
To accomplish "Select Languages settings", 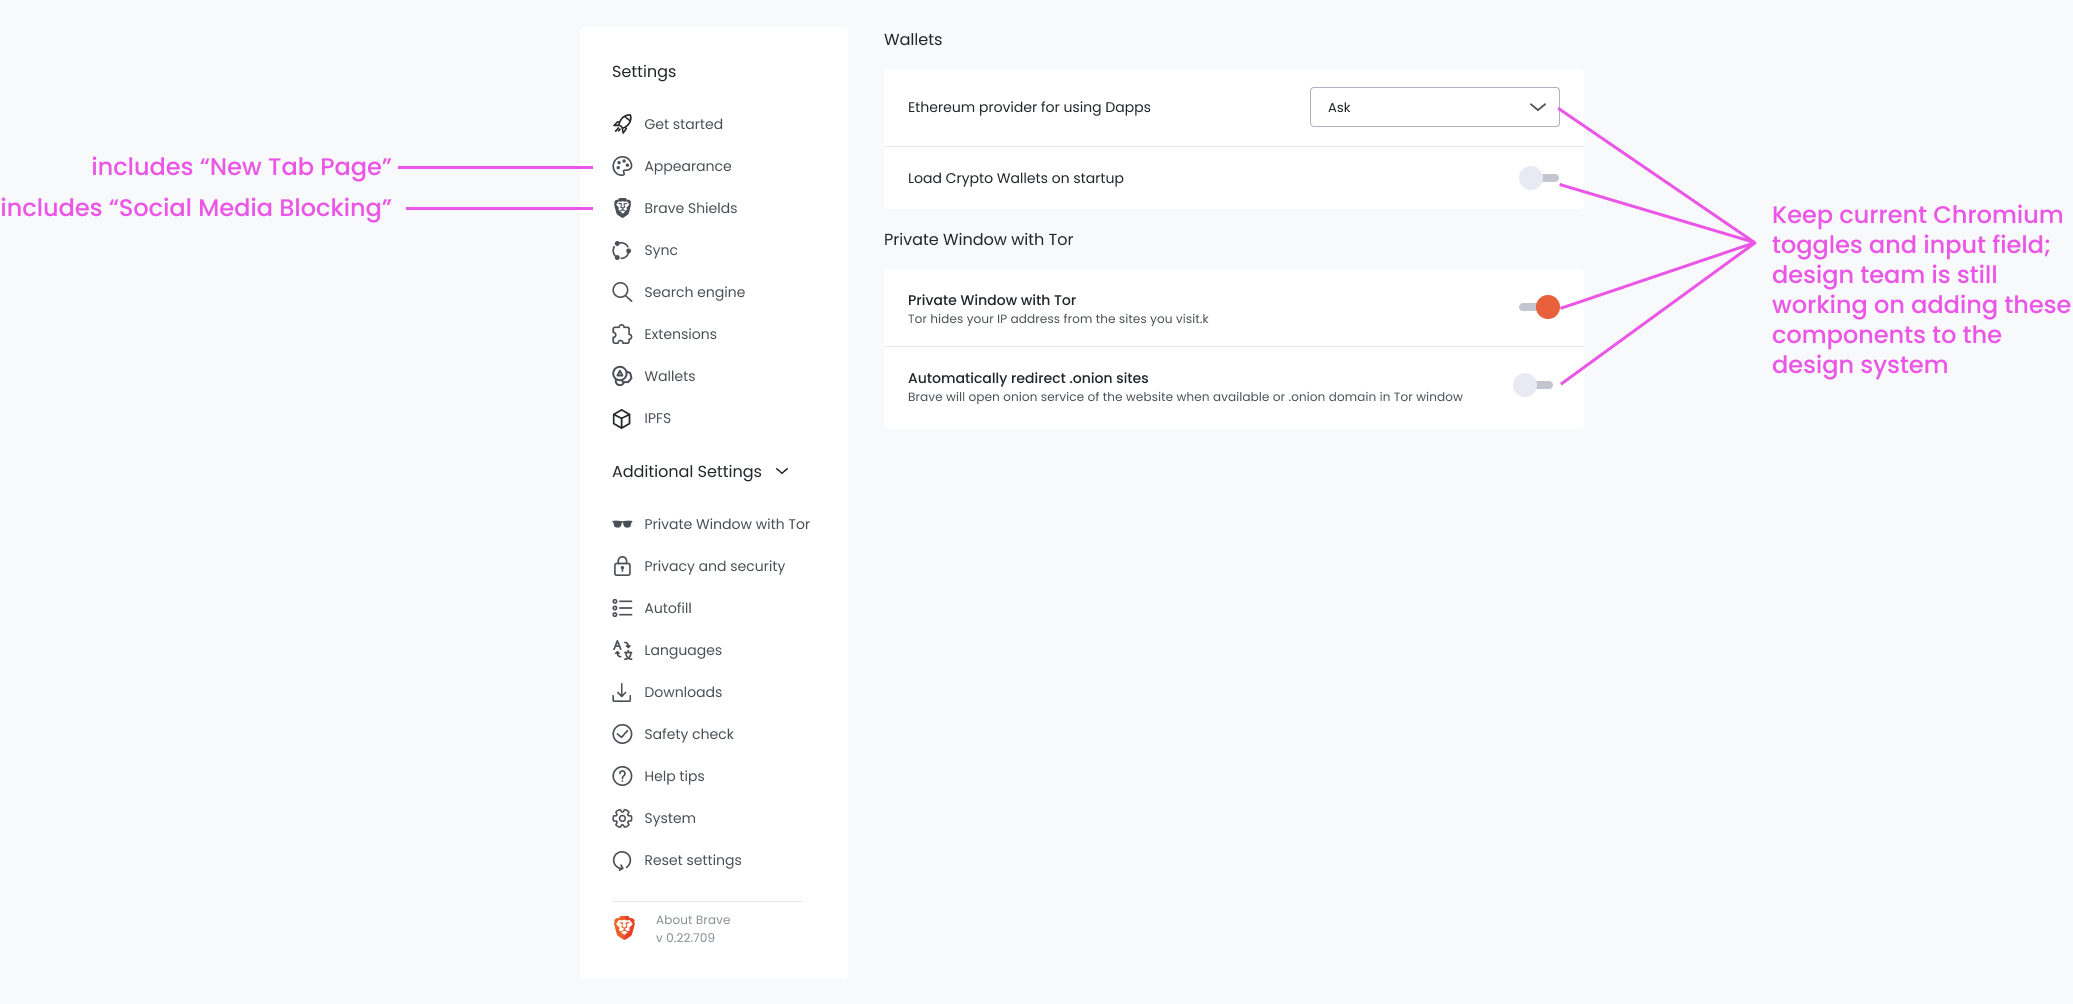I will point(682,650).
